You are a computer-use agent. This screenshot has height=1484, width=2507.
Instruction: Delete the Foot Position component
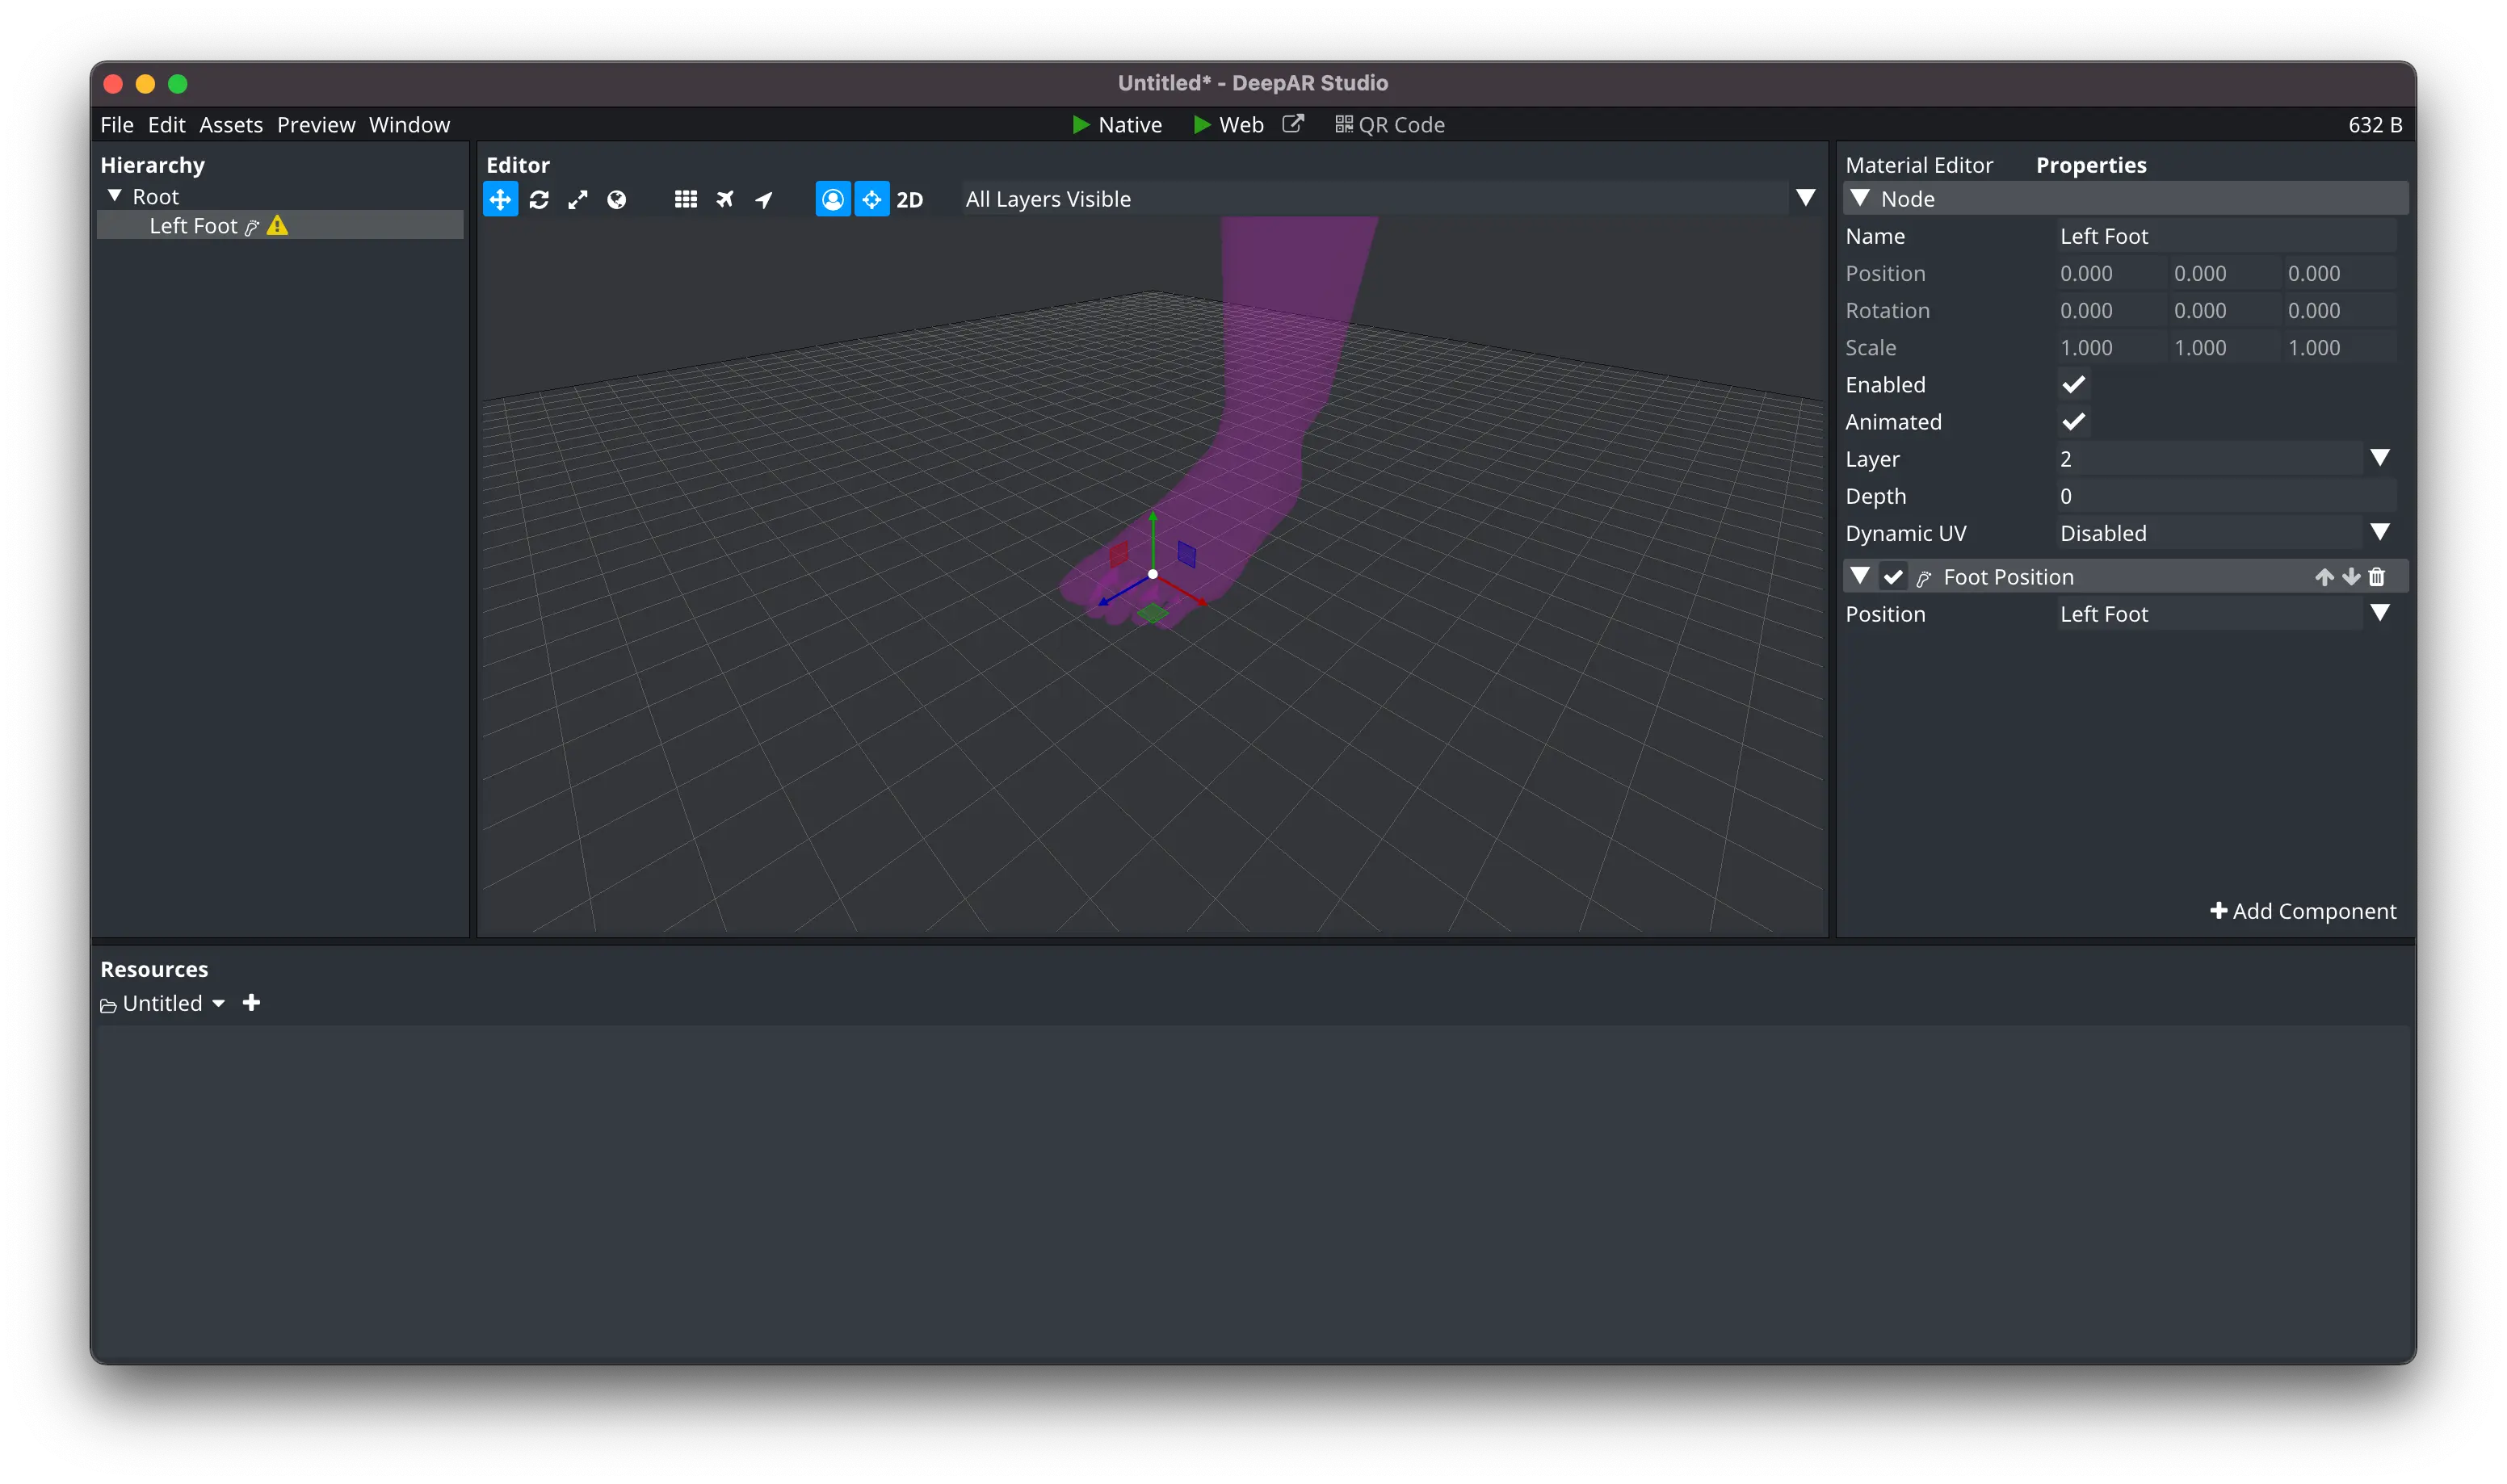click(2377, 577)
